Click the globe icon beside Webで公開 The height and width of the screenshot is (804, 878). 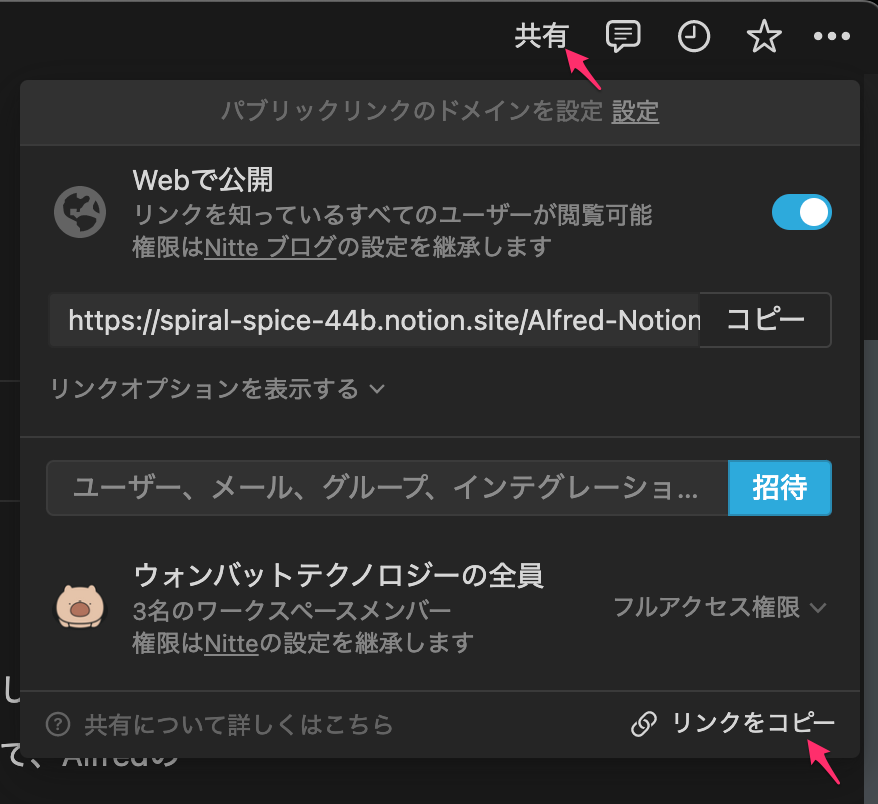coord(80,212)
